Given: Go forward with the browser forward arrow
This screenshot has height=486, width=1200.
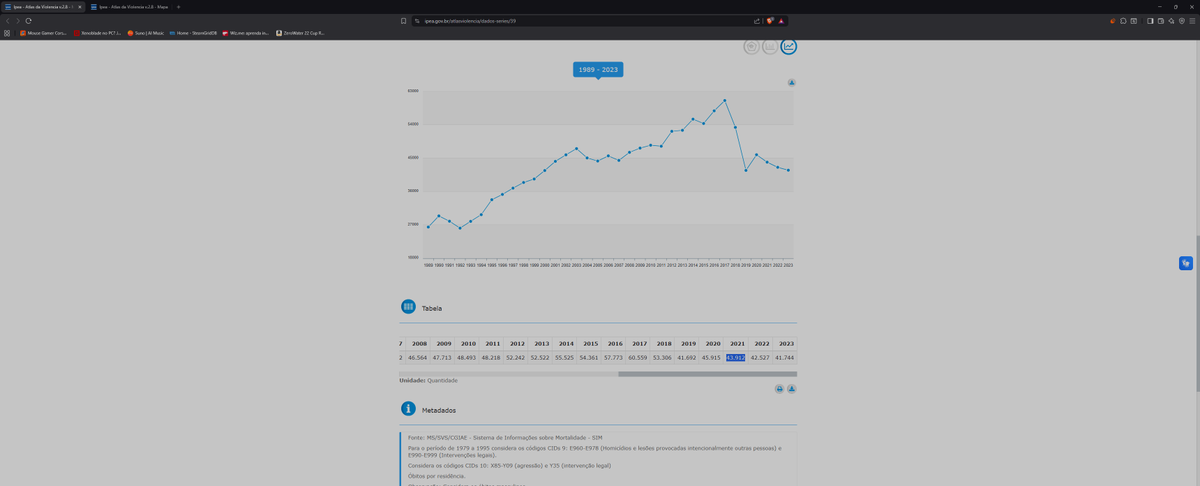Looking at the screenshot, I should 18,20.
